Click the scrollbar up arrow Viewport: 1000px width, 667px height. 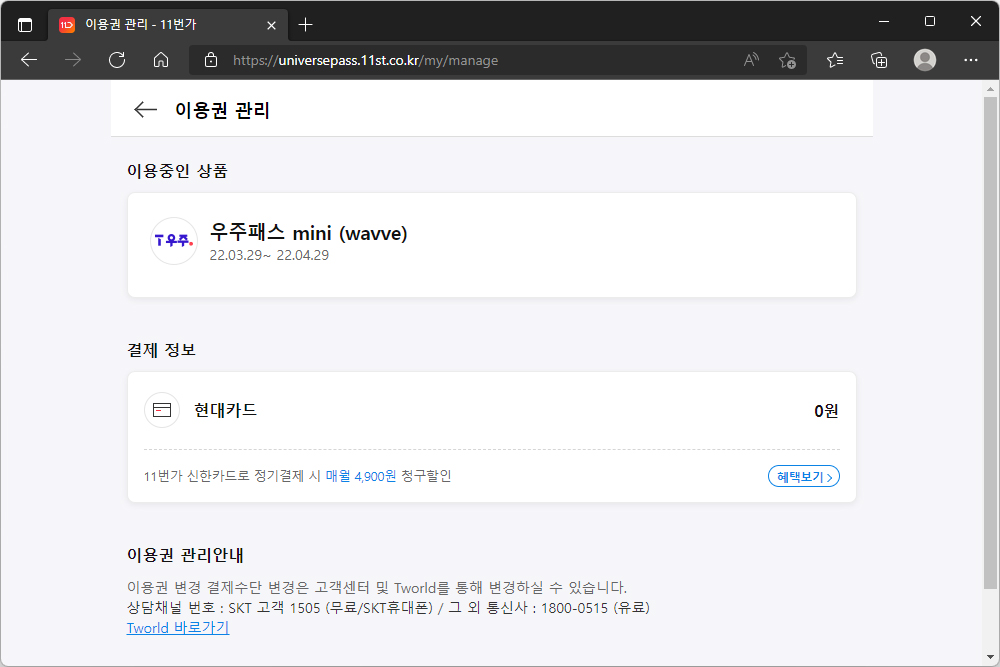coord(990,89)
